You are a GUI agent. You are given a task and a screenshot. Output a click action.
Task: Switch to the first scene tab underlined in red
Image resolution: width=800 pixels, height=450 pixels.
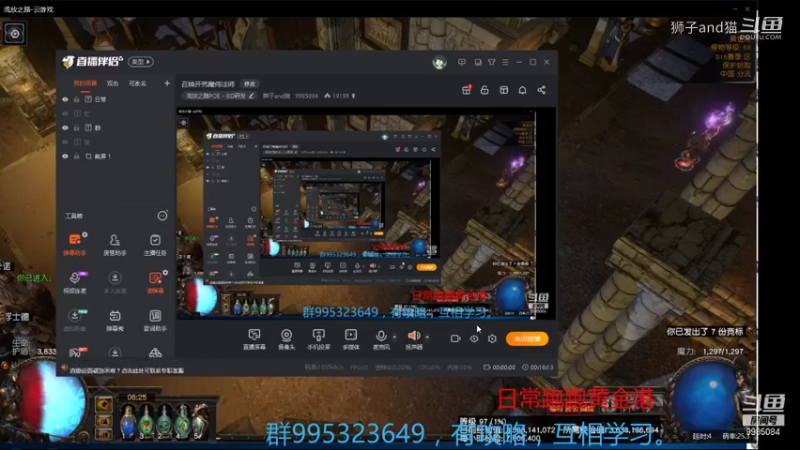tap(85, 83)
